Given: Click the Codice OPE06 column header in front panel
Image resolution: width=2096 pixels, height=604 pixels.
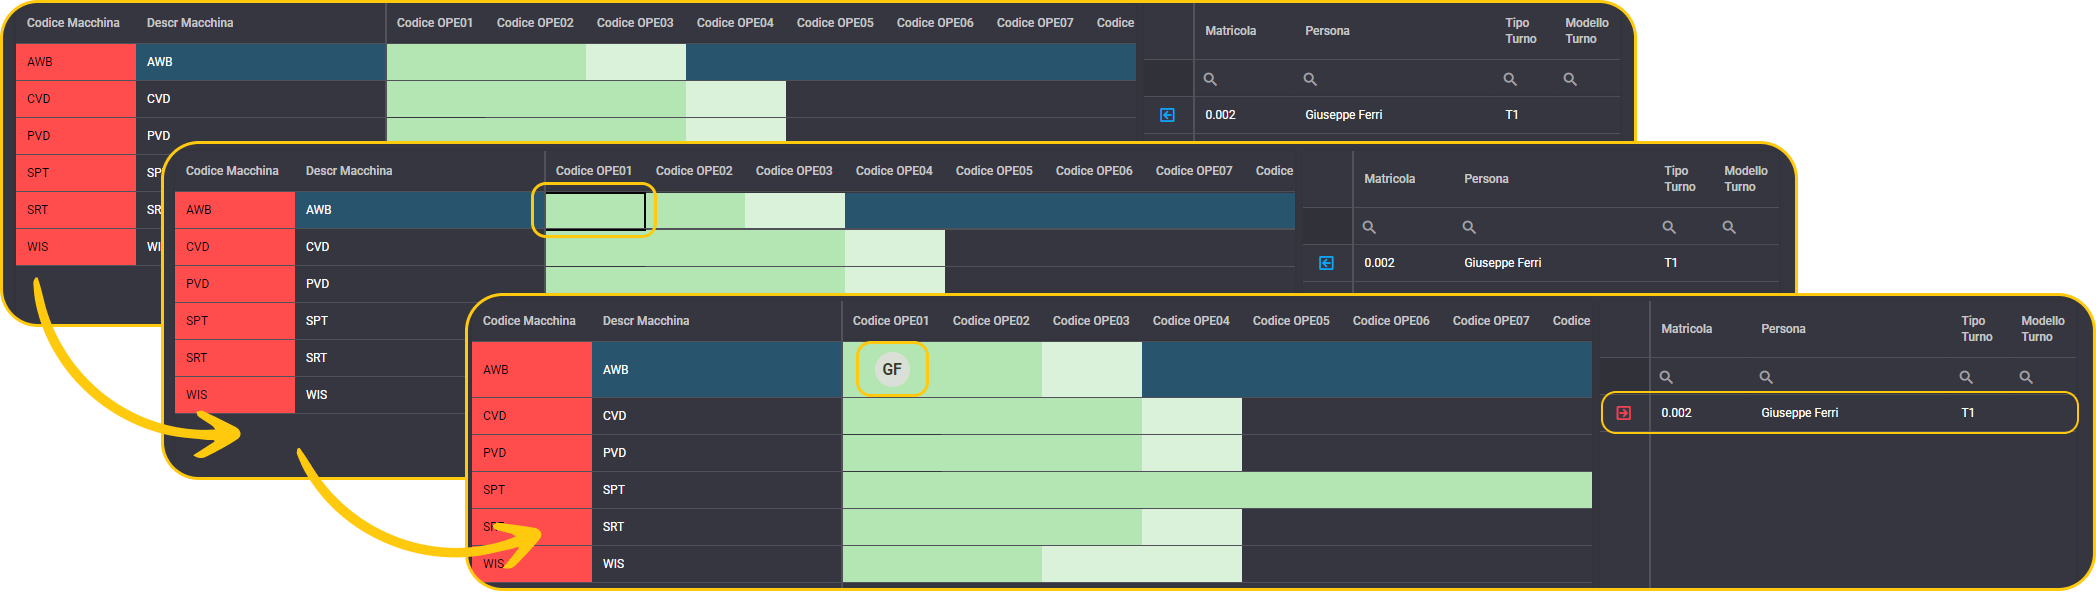Looking at the screenshot, I should pos(1391,321).
